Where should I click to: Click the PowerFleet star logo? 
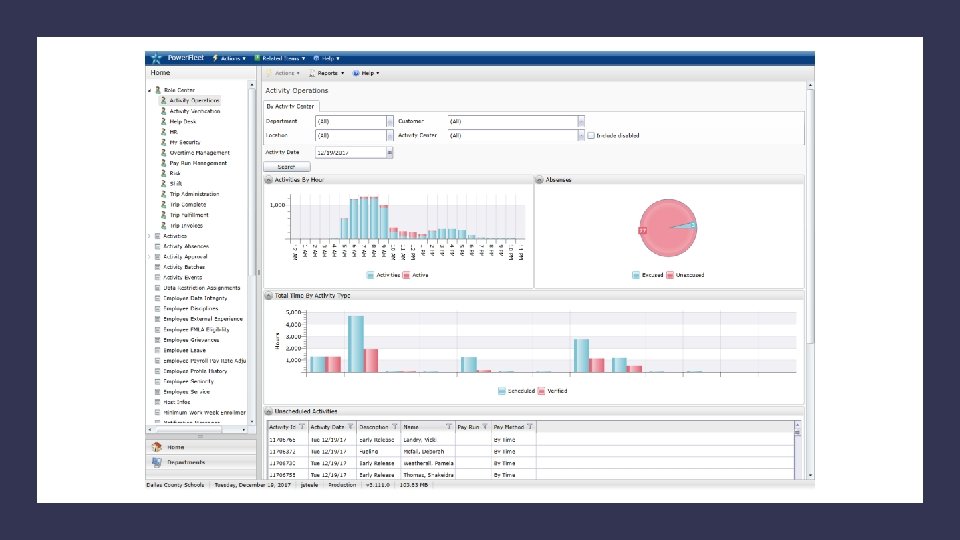(x=156, y=58)
